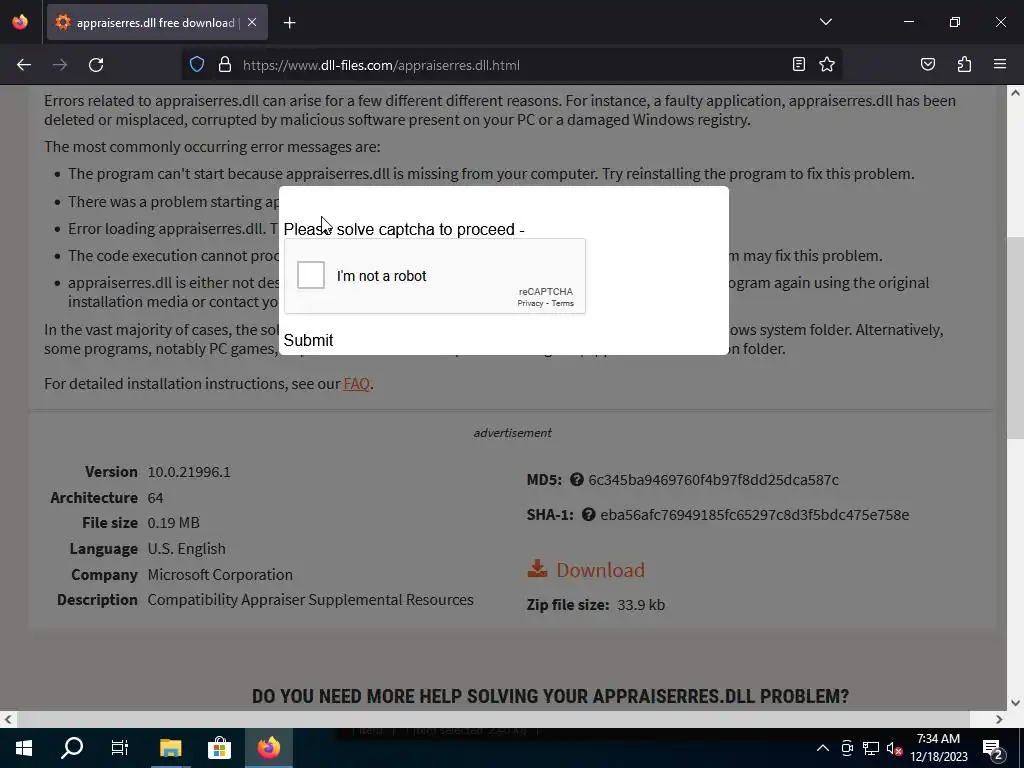
Task: Open the Windows Start menu
Action: point(24,748)
